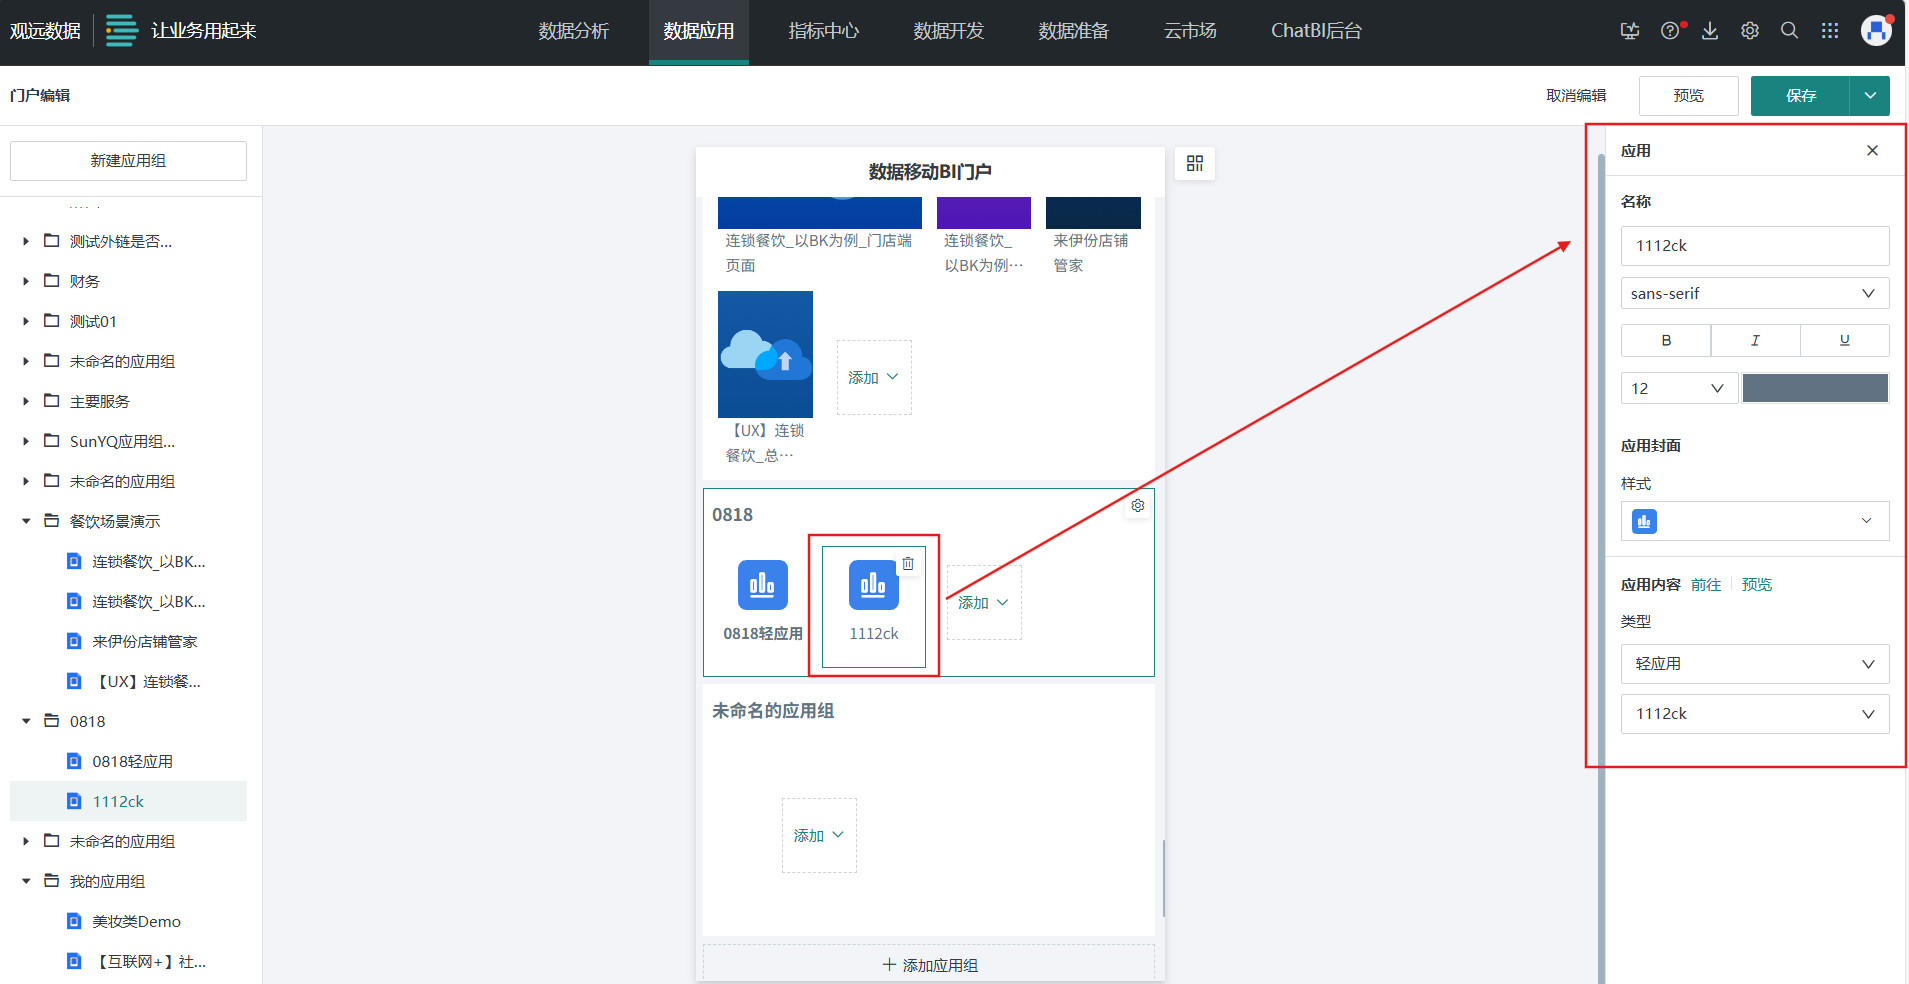Open the font size 12 dropdown
The width and height of the screenshot is (1909, 984).
tap(1678, 388)
